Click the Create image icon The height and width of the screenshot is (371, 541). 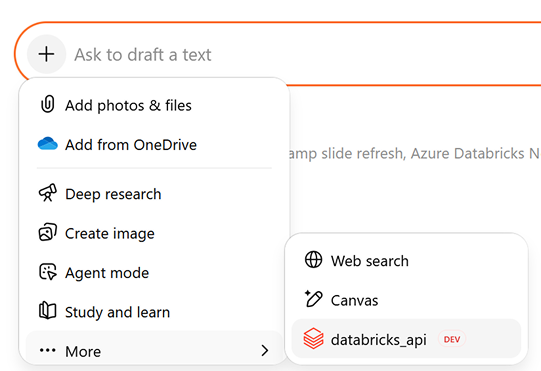coord(48,232)
